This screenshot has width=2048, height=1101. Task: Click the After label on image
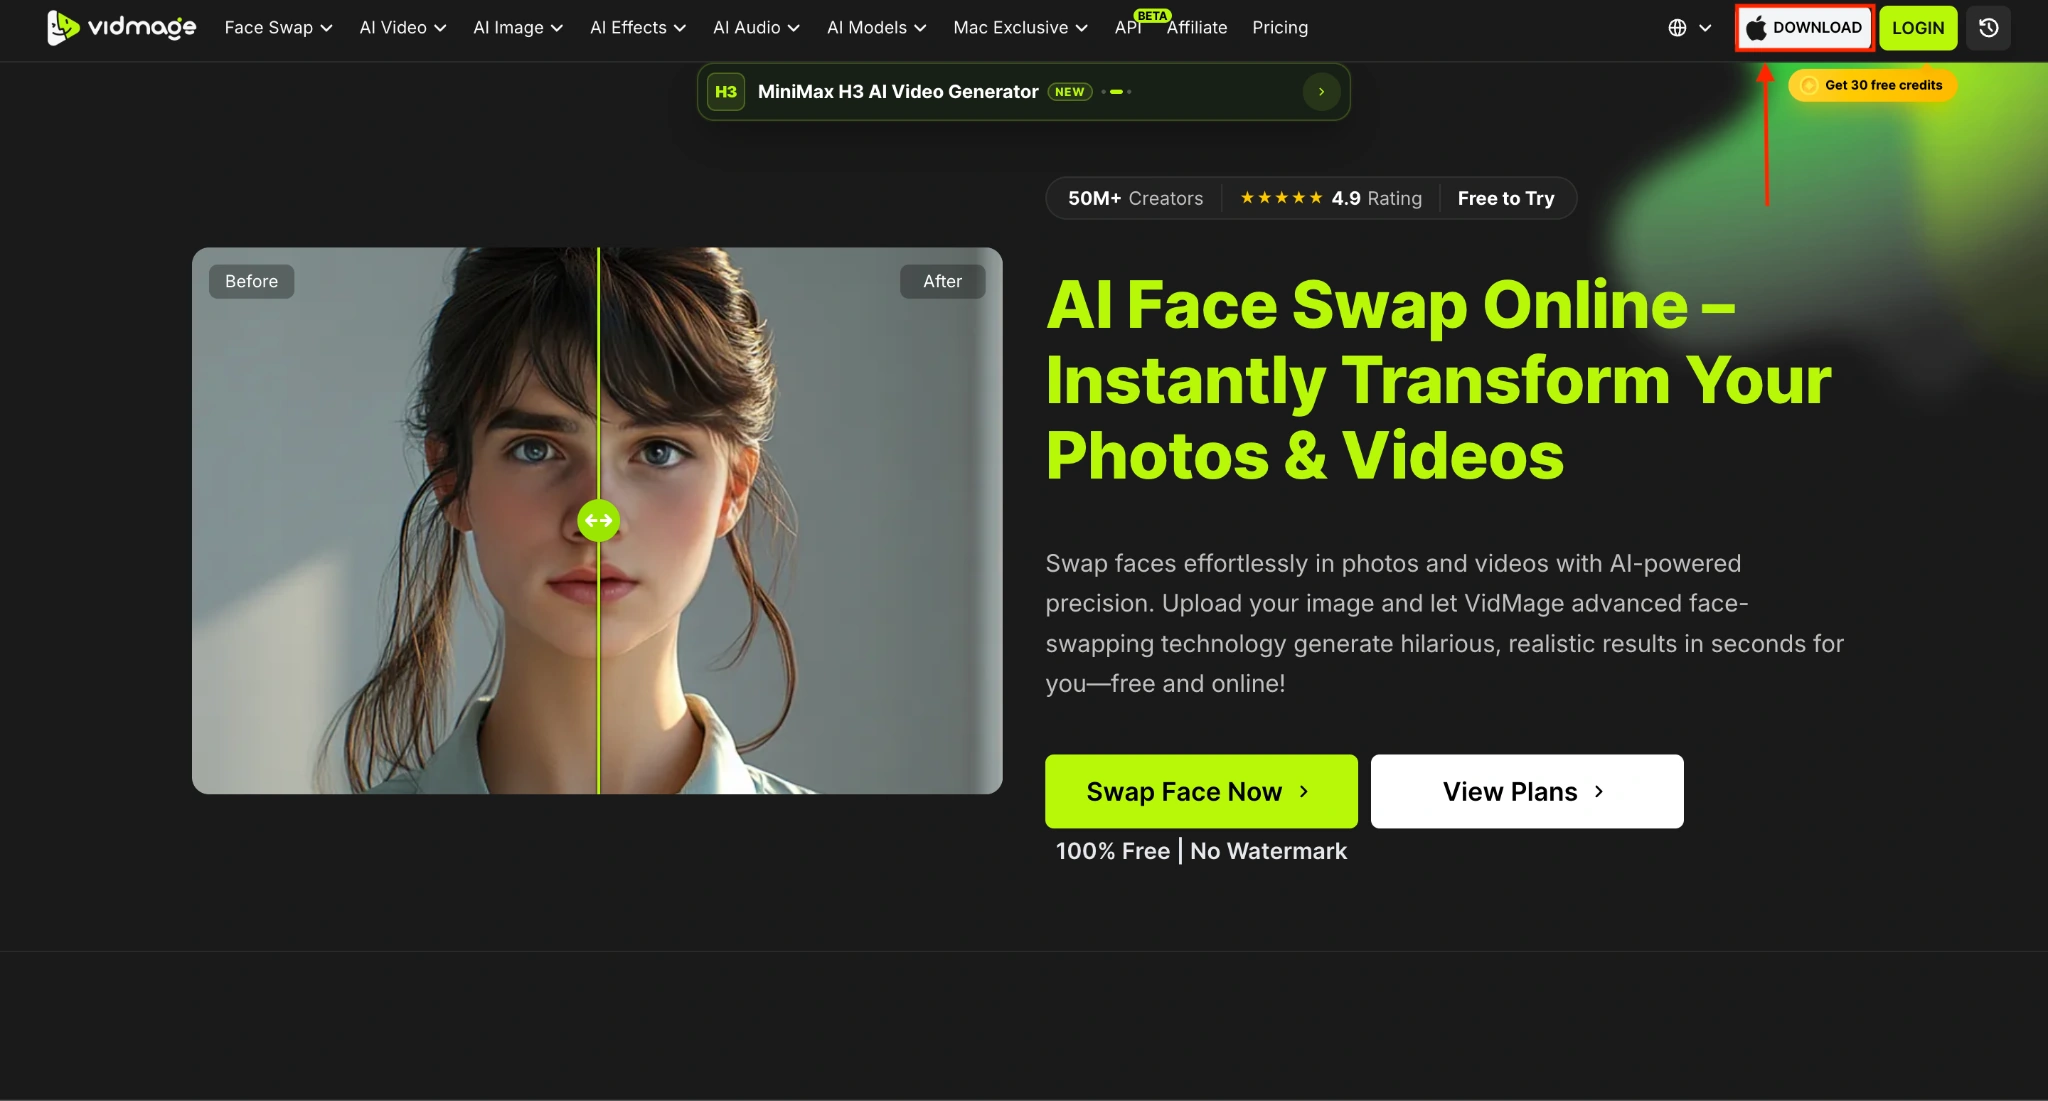(942, 281)
